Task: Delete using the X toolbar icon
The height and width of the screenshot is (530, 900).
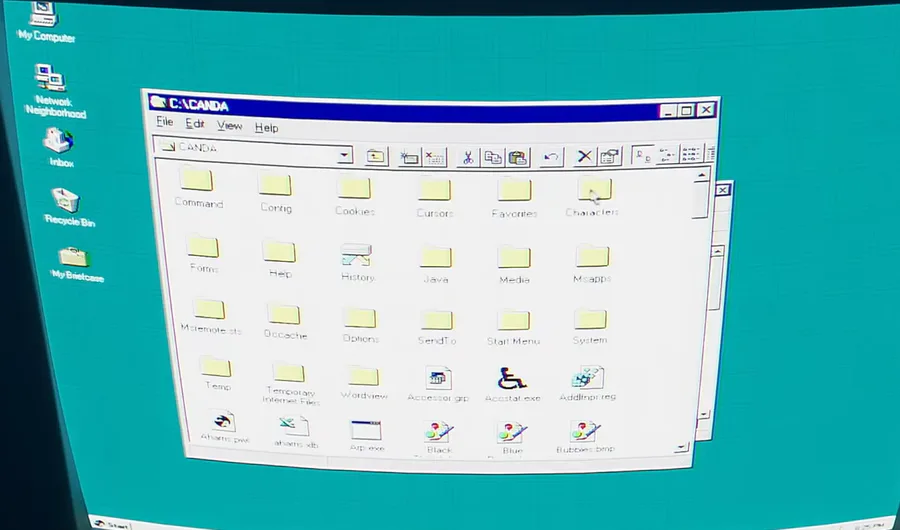Action: pos(585,156)
